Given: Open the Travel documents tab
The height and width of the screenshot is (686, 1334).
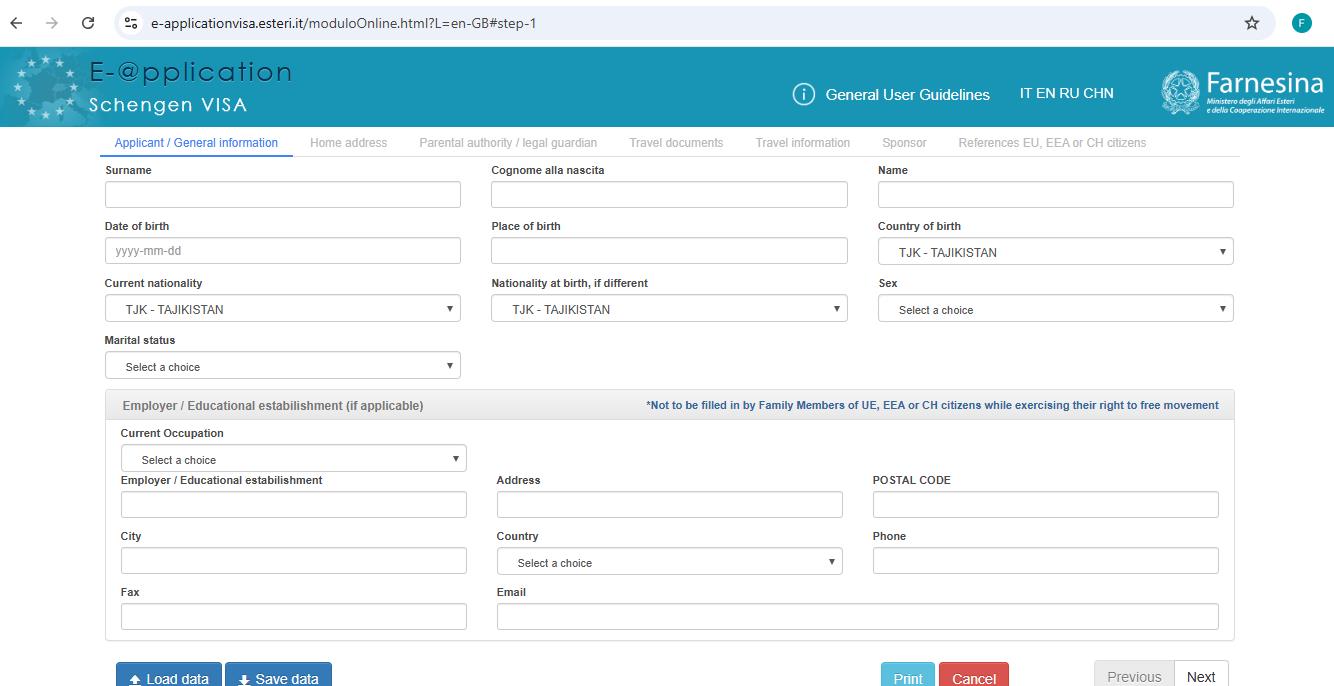Looking at the screenshot, I should click(676, 142).
